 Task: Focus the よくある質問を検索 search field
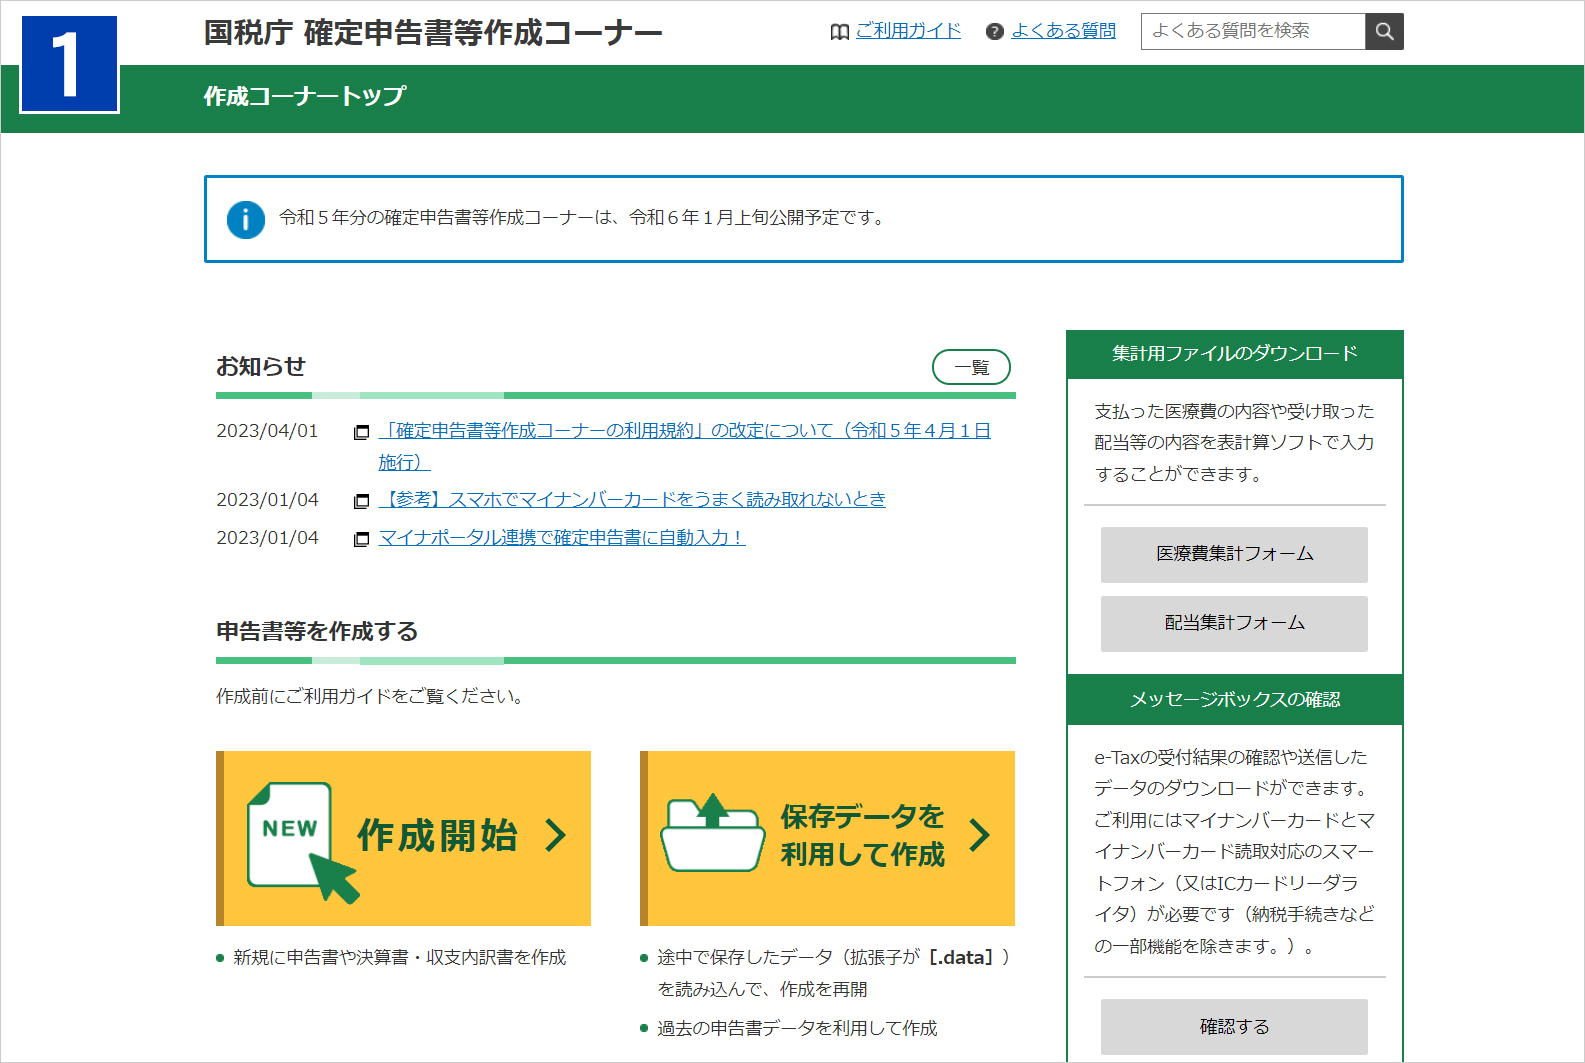[x=1252, y=31]
